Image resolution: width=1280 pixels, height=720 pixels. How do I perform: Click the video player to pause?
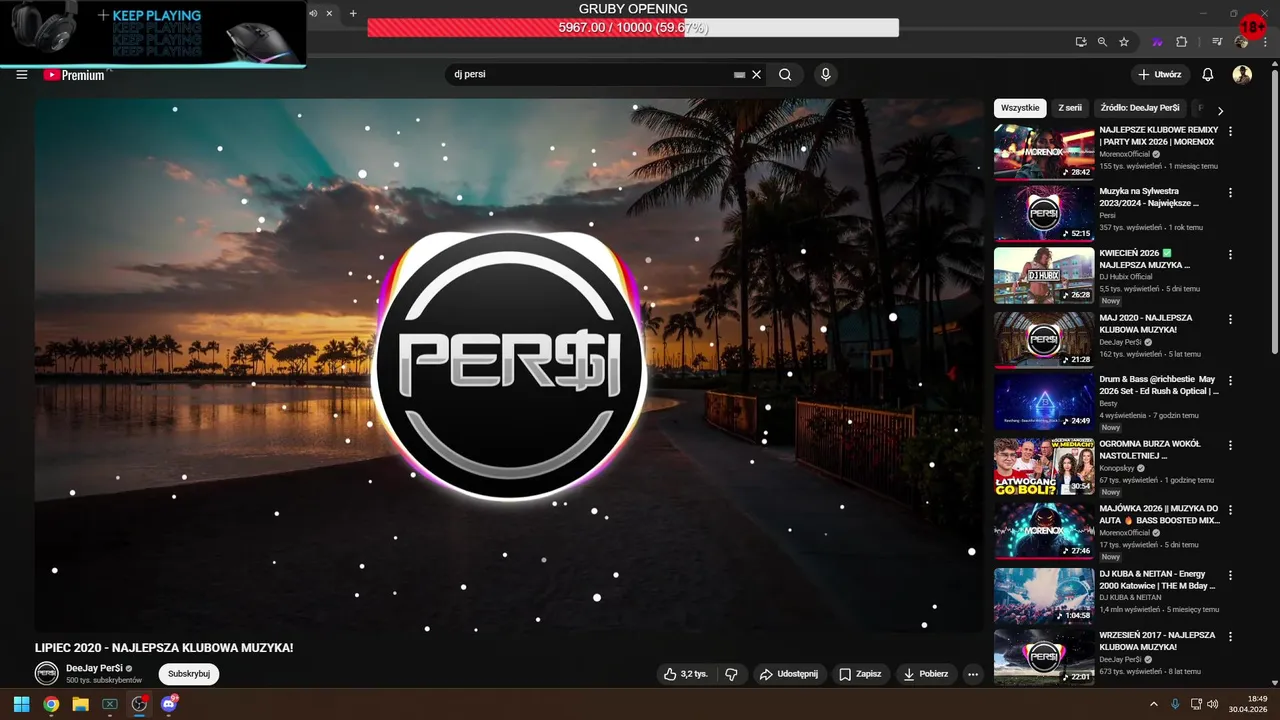tap(509, 365)
